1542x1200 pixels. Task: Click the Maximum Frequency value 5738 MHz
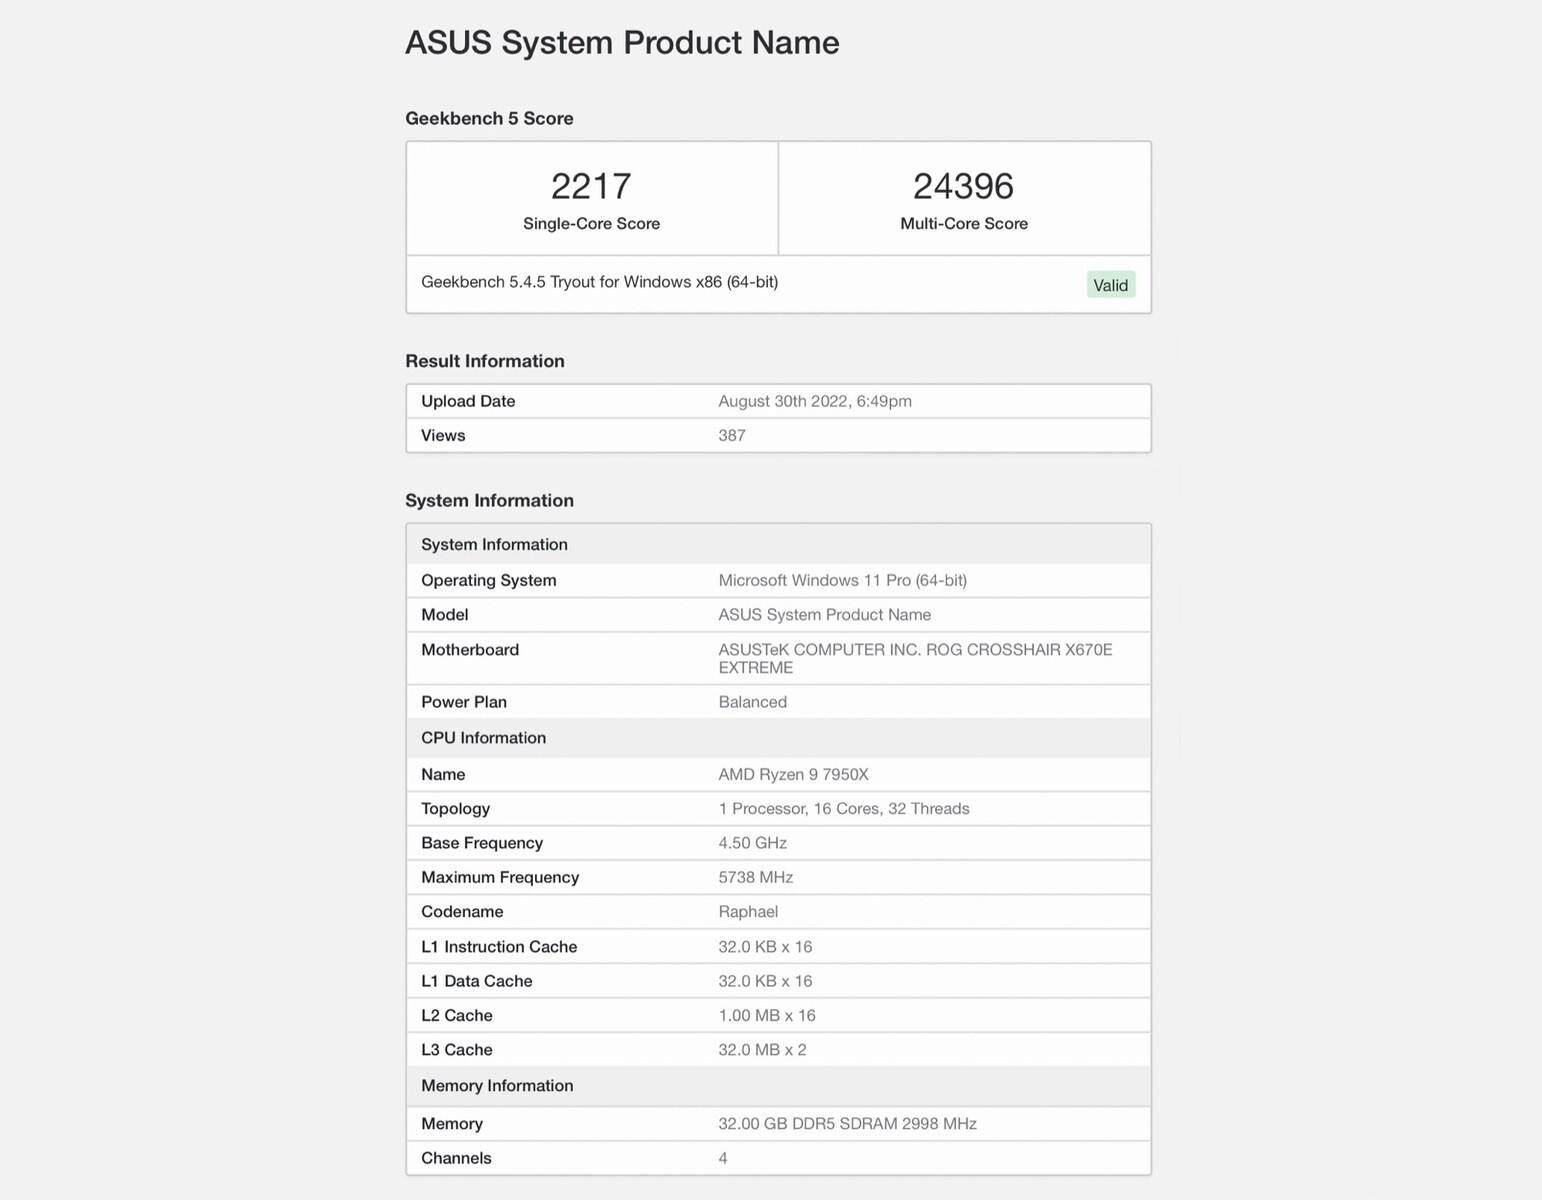(755, 877)
